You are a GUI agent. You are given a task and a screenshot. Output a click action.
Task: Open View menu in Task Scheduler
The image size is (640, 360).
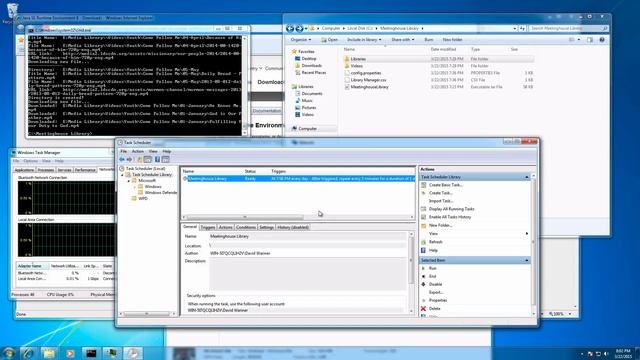153,151
